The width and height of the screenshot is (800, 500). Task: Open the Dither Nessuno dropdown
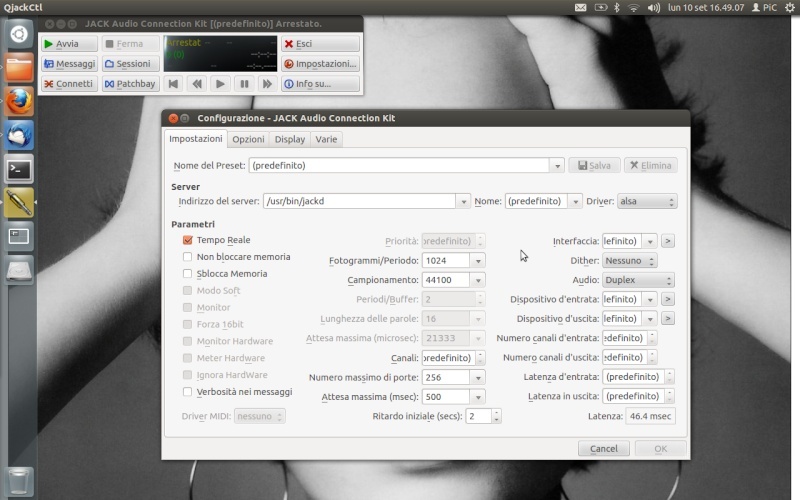630,261
